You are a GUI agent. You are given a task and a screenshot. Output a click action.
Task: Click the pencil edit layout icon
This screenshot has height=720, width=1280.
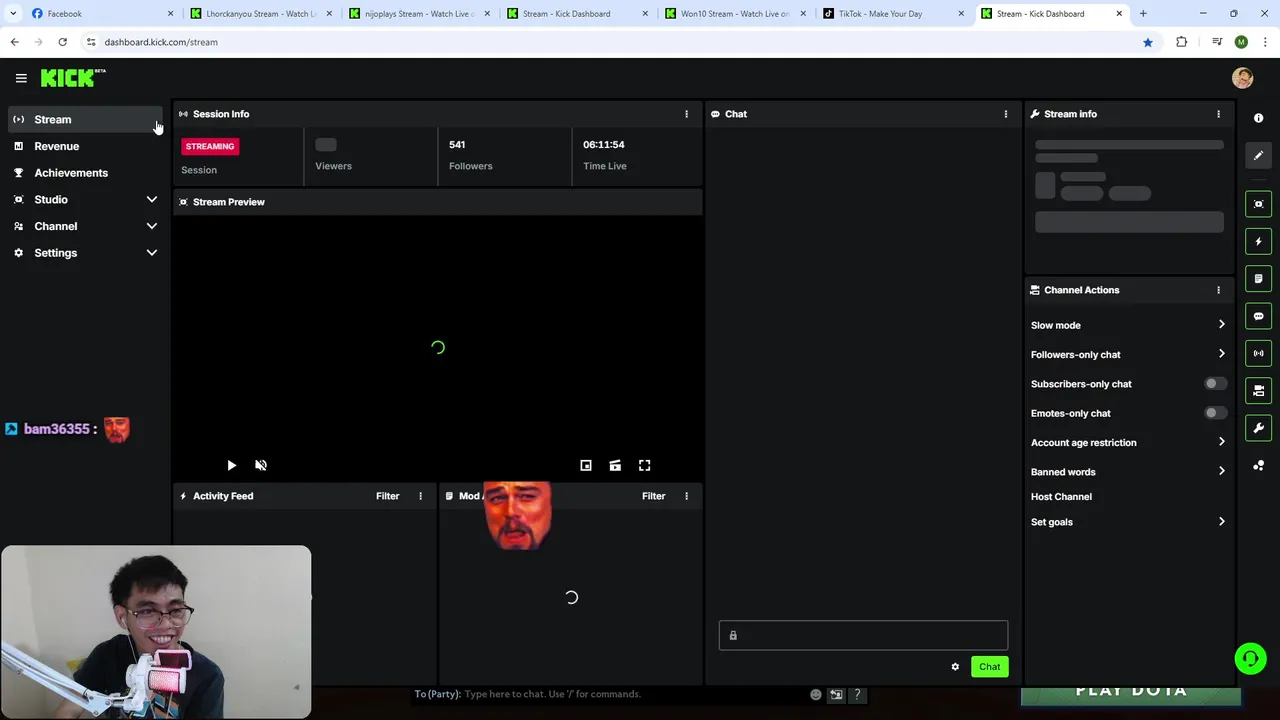point(1258,155)
